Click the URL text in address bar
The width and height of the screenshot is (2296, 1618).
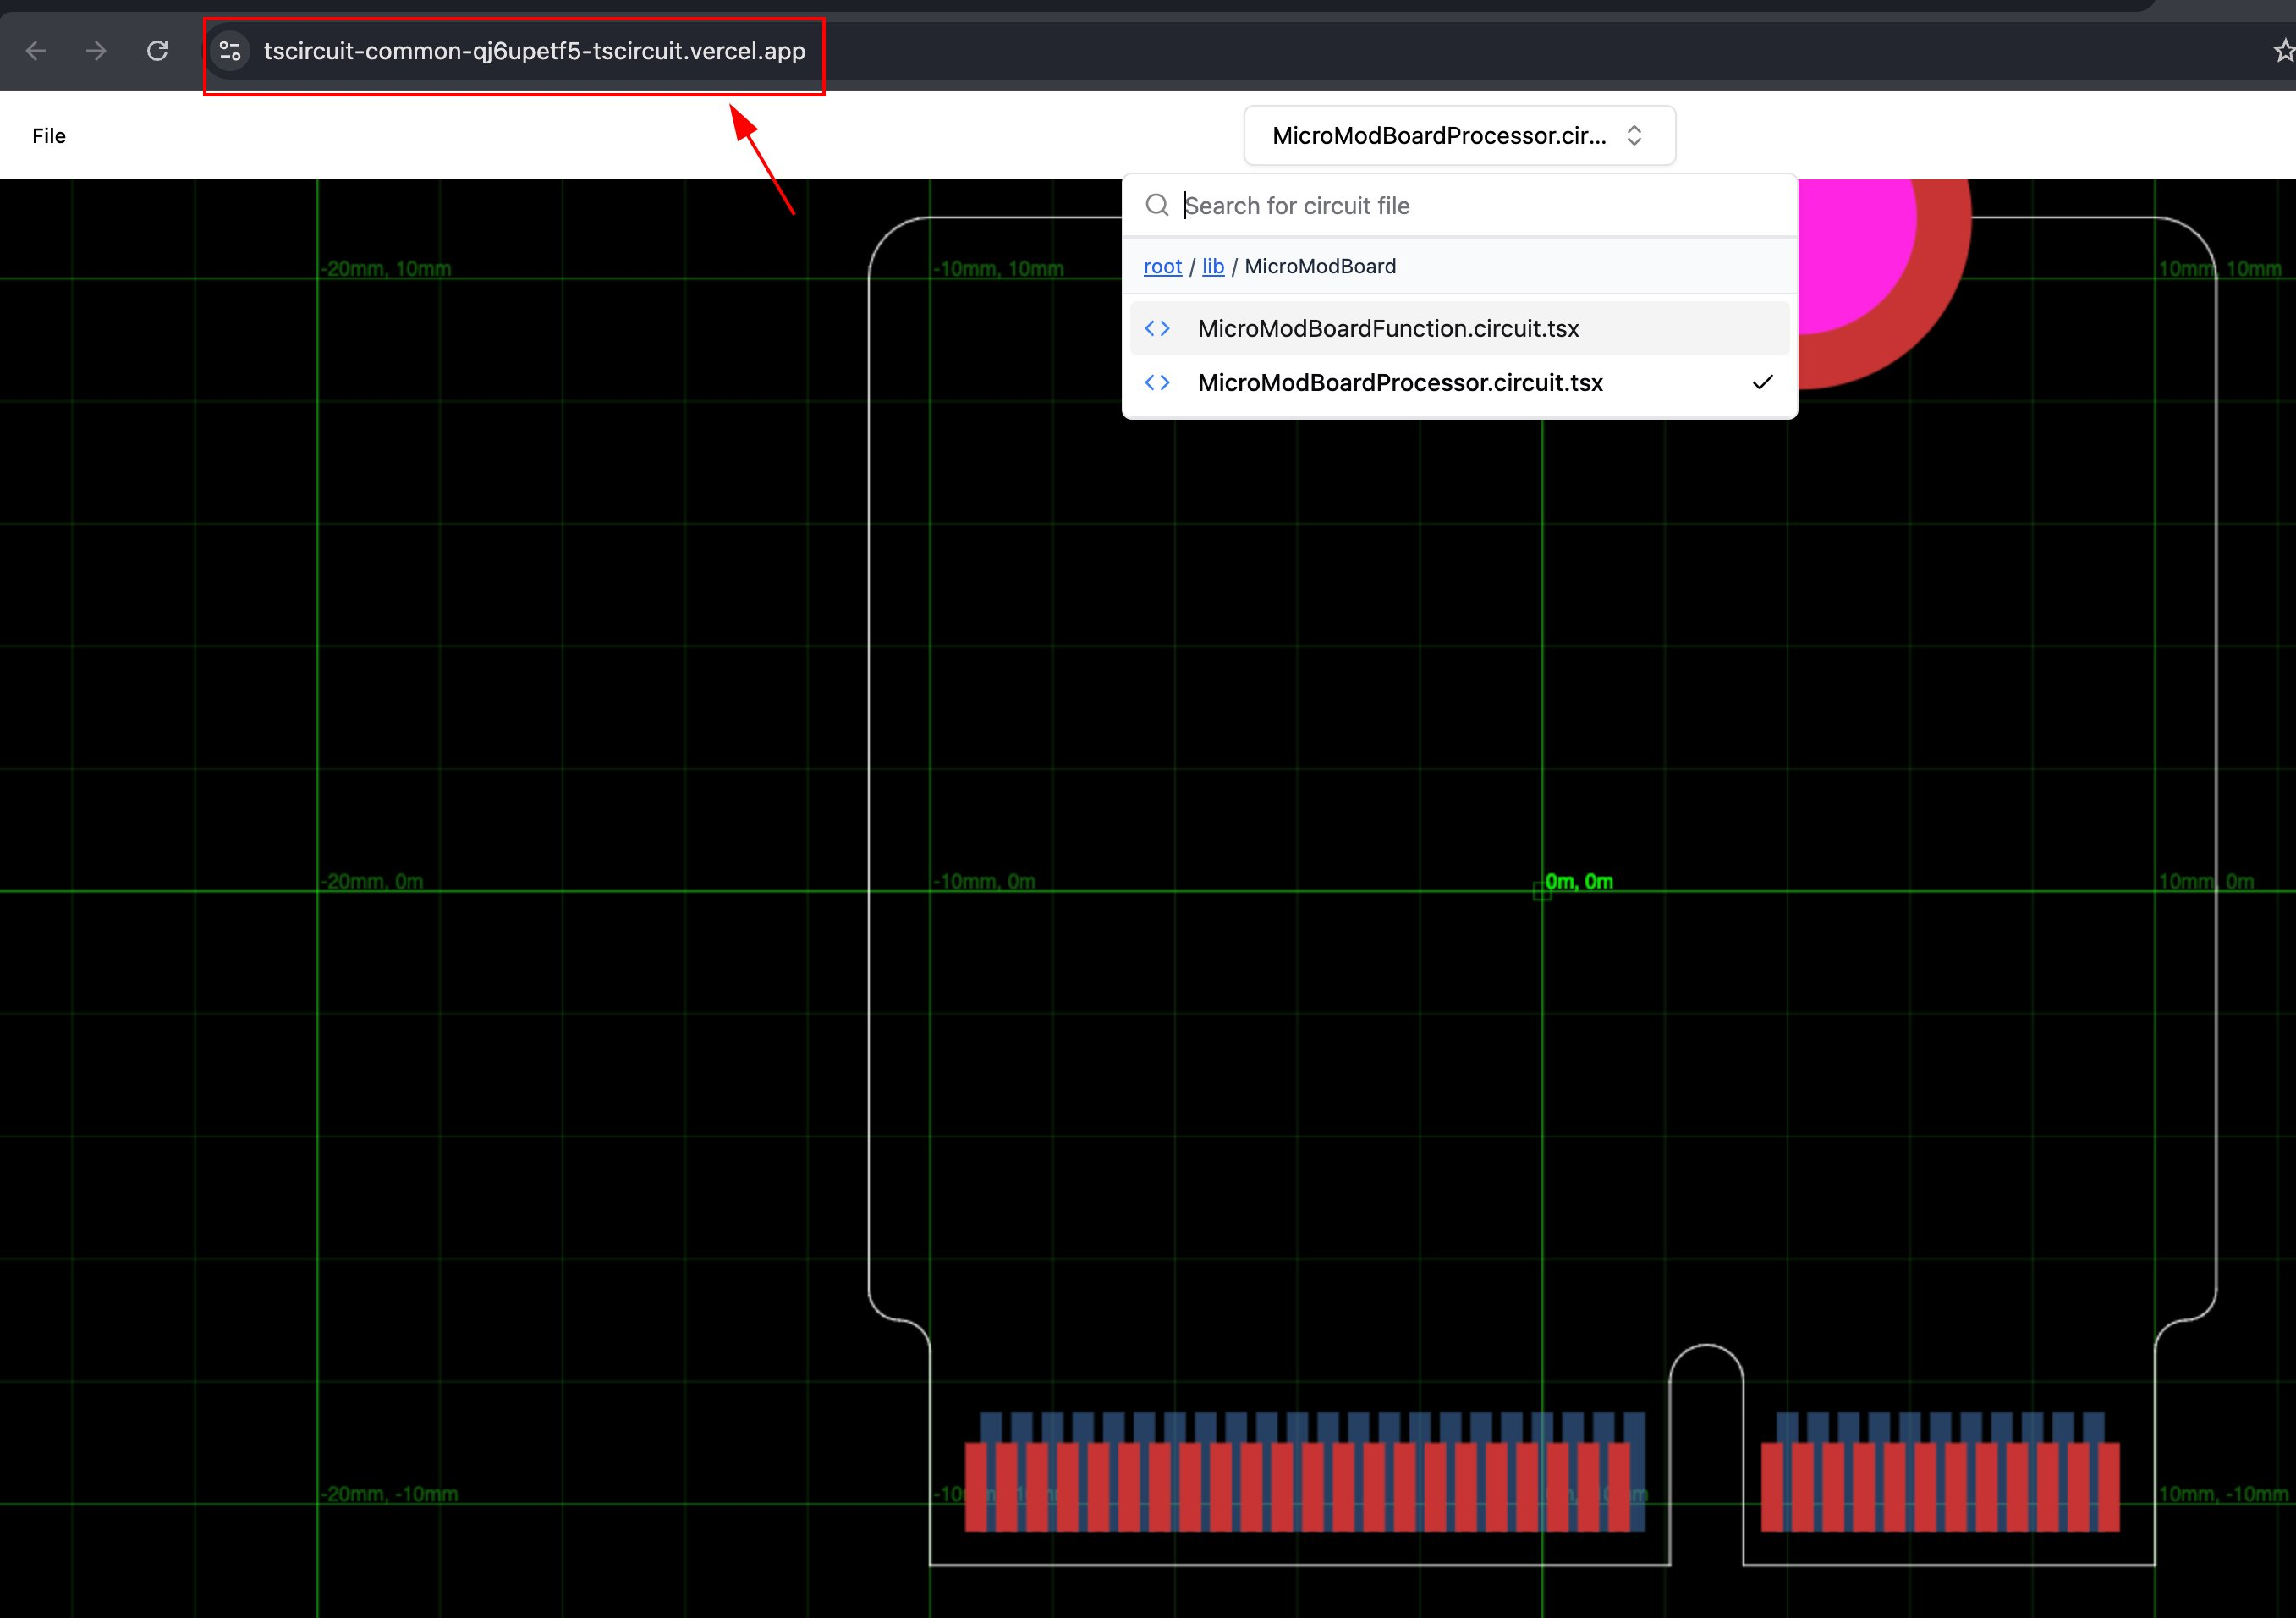point(534,51)
